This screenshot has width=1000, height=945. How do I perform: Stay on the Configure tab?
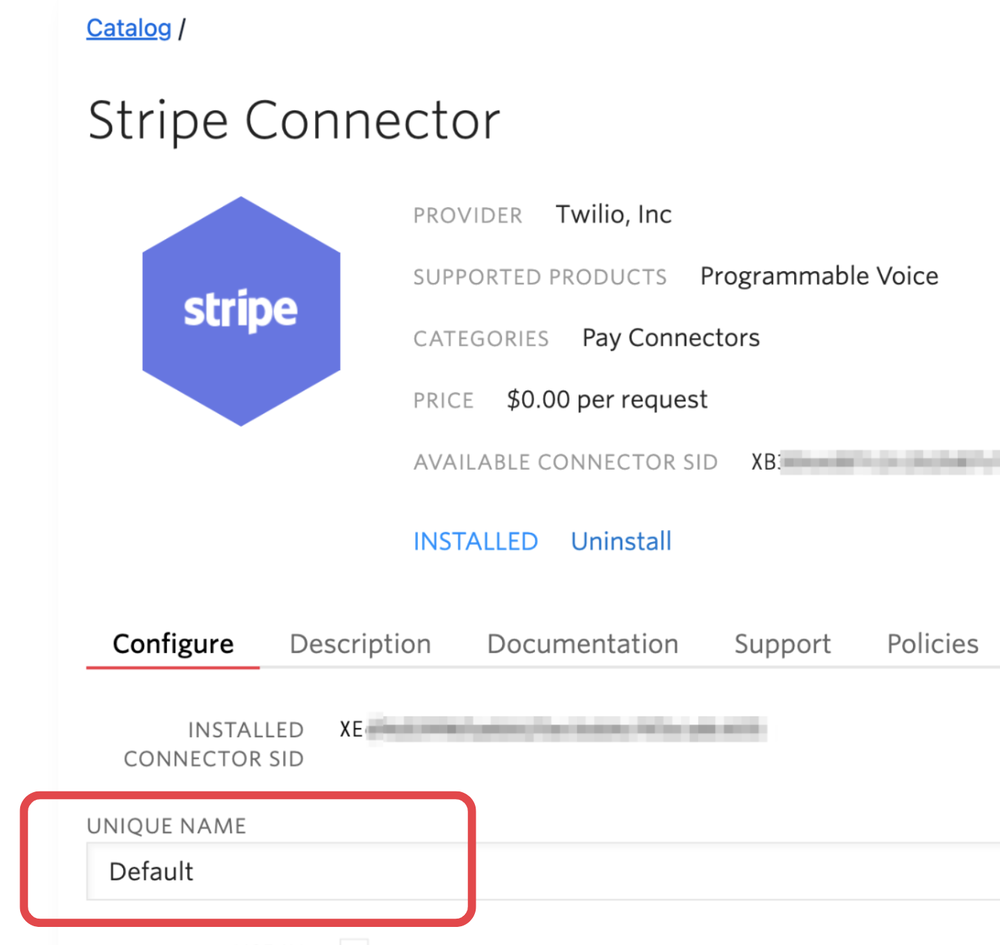click(x=172, y=644)
